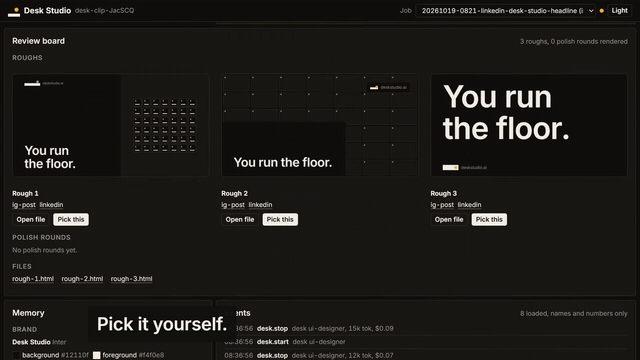Select the Rough 2 title label
The height and width of the screenshot is (360, 640).
pos(234,193)
